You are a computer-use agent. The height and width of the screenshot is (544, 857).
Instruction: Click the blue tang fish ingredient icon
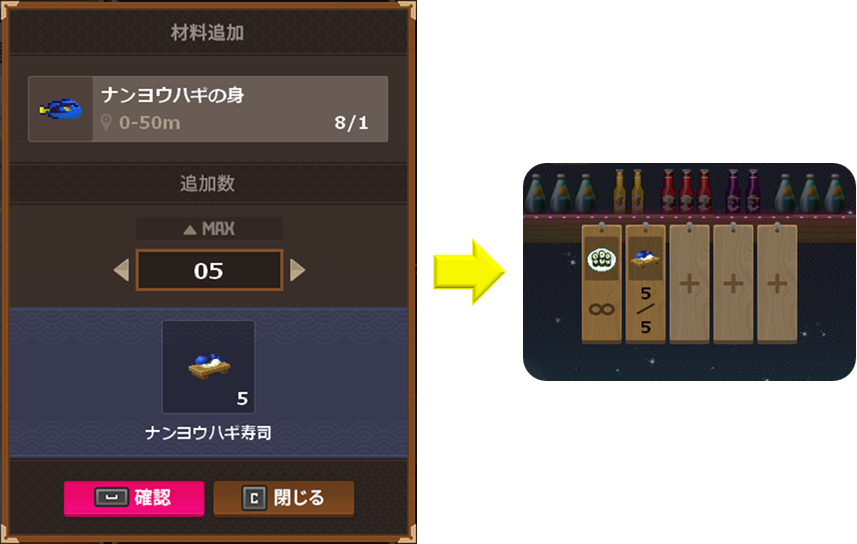coord(61,109)
